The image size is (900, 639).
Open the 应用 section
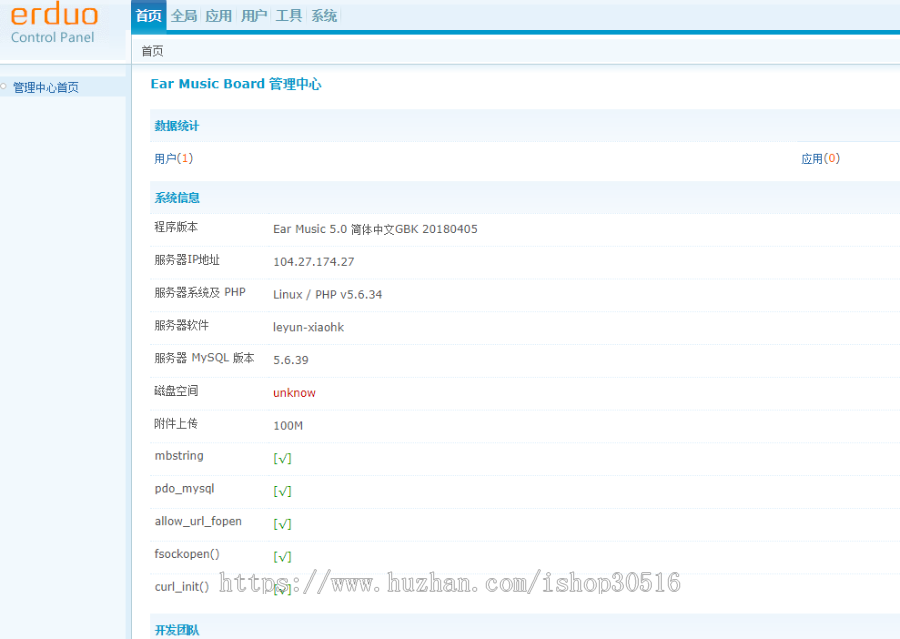pyautogui.click(x=218, y=15)
